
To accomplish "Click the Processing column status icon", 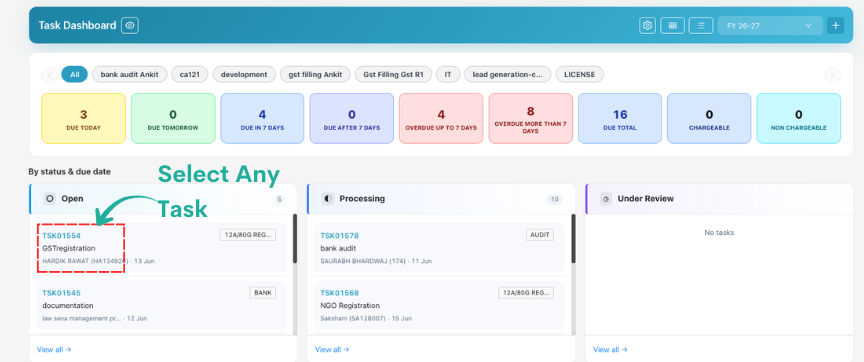I will tap(328, 198).
